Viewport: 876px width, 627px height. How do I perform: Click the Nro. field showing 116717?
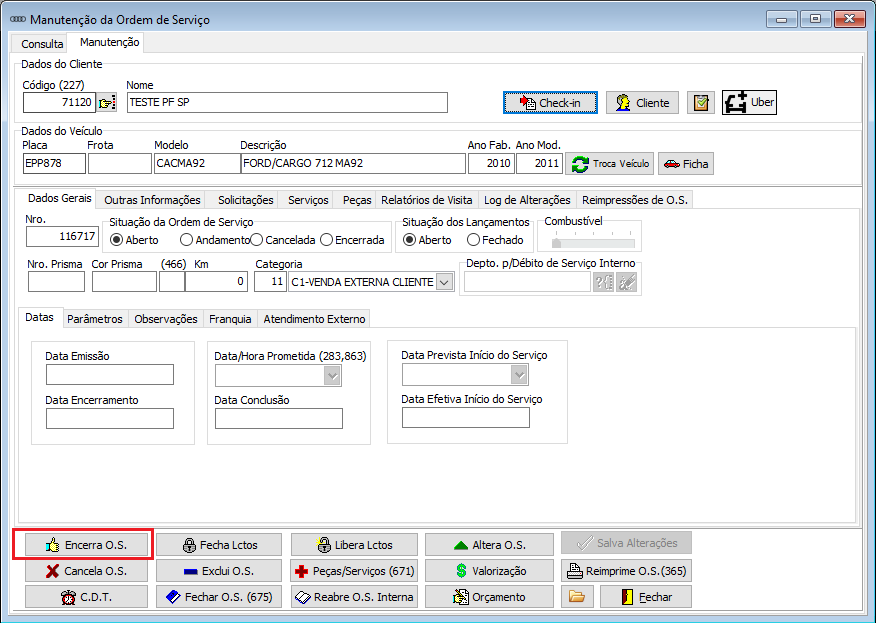coord(62,236)
